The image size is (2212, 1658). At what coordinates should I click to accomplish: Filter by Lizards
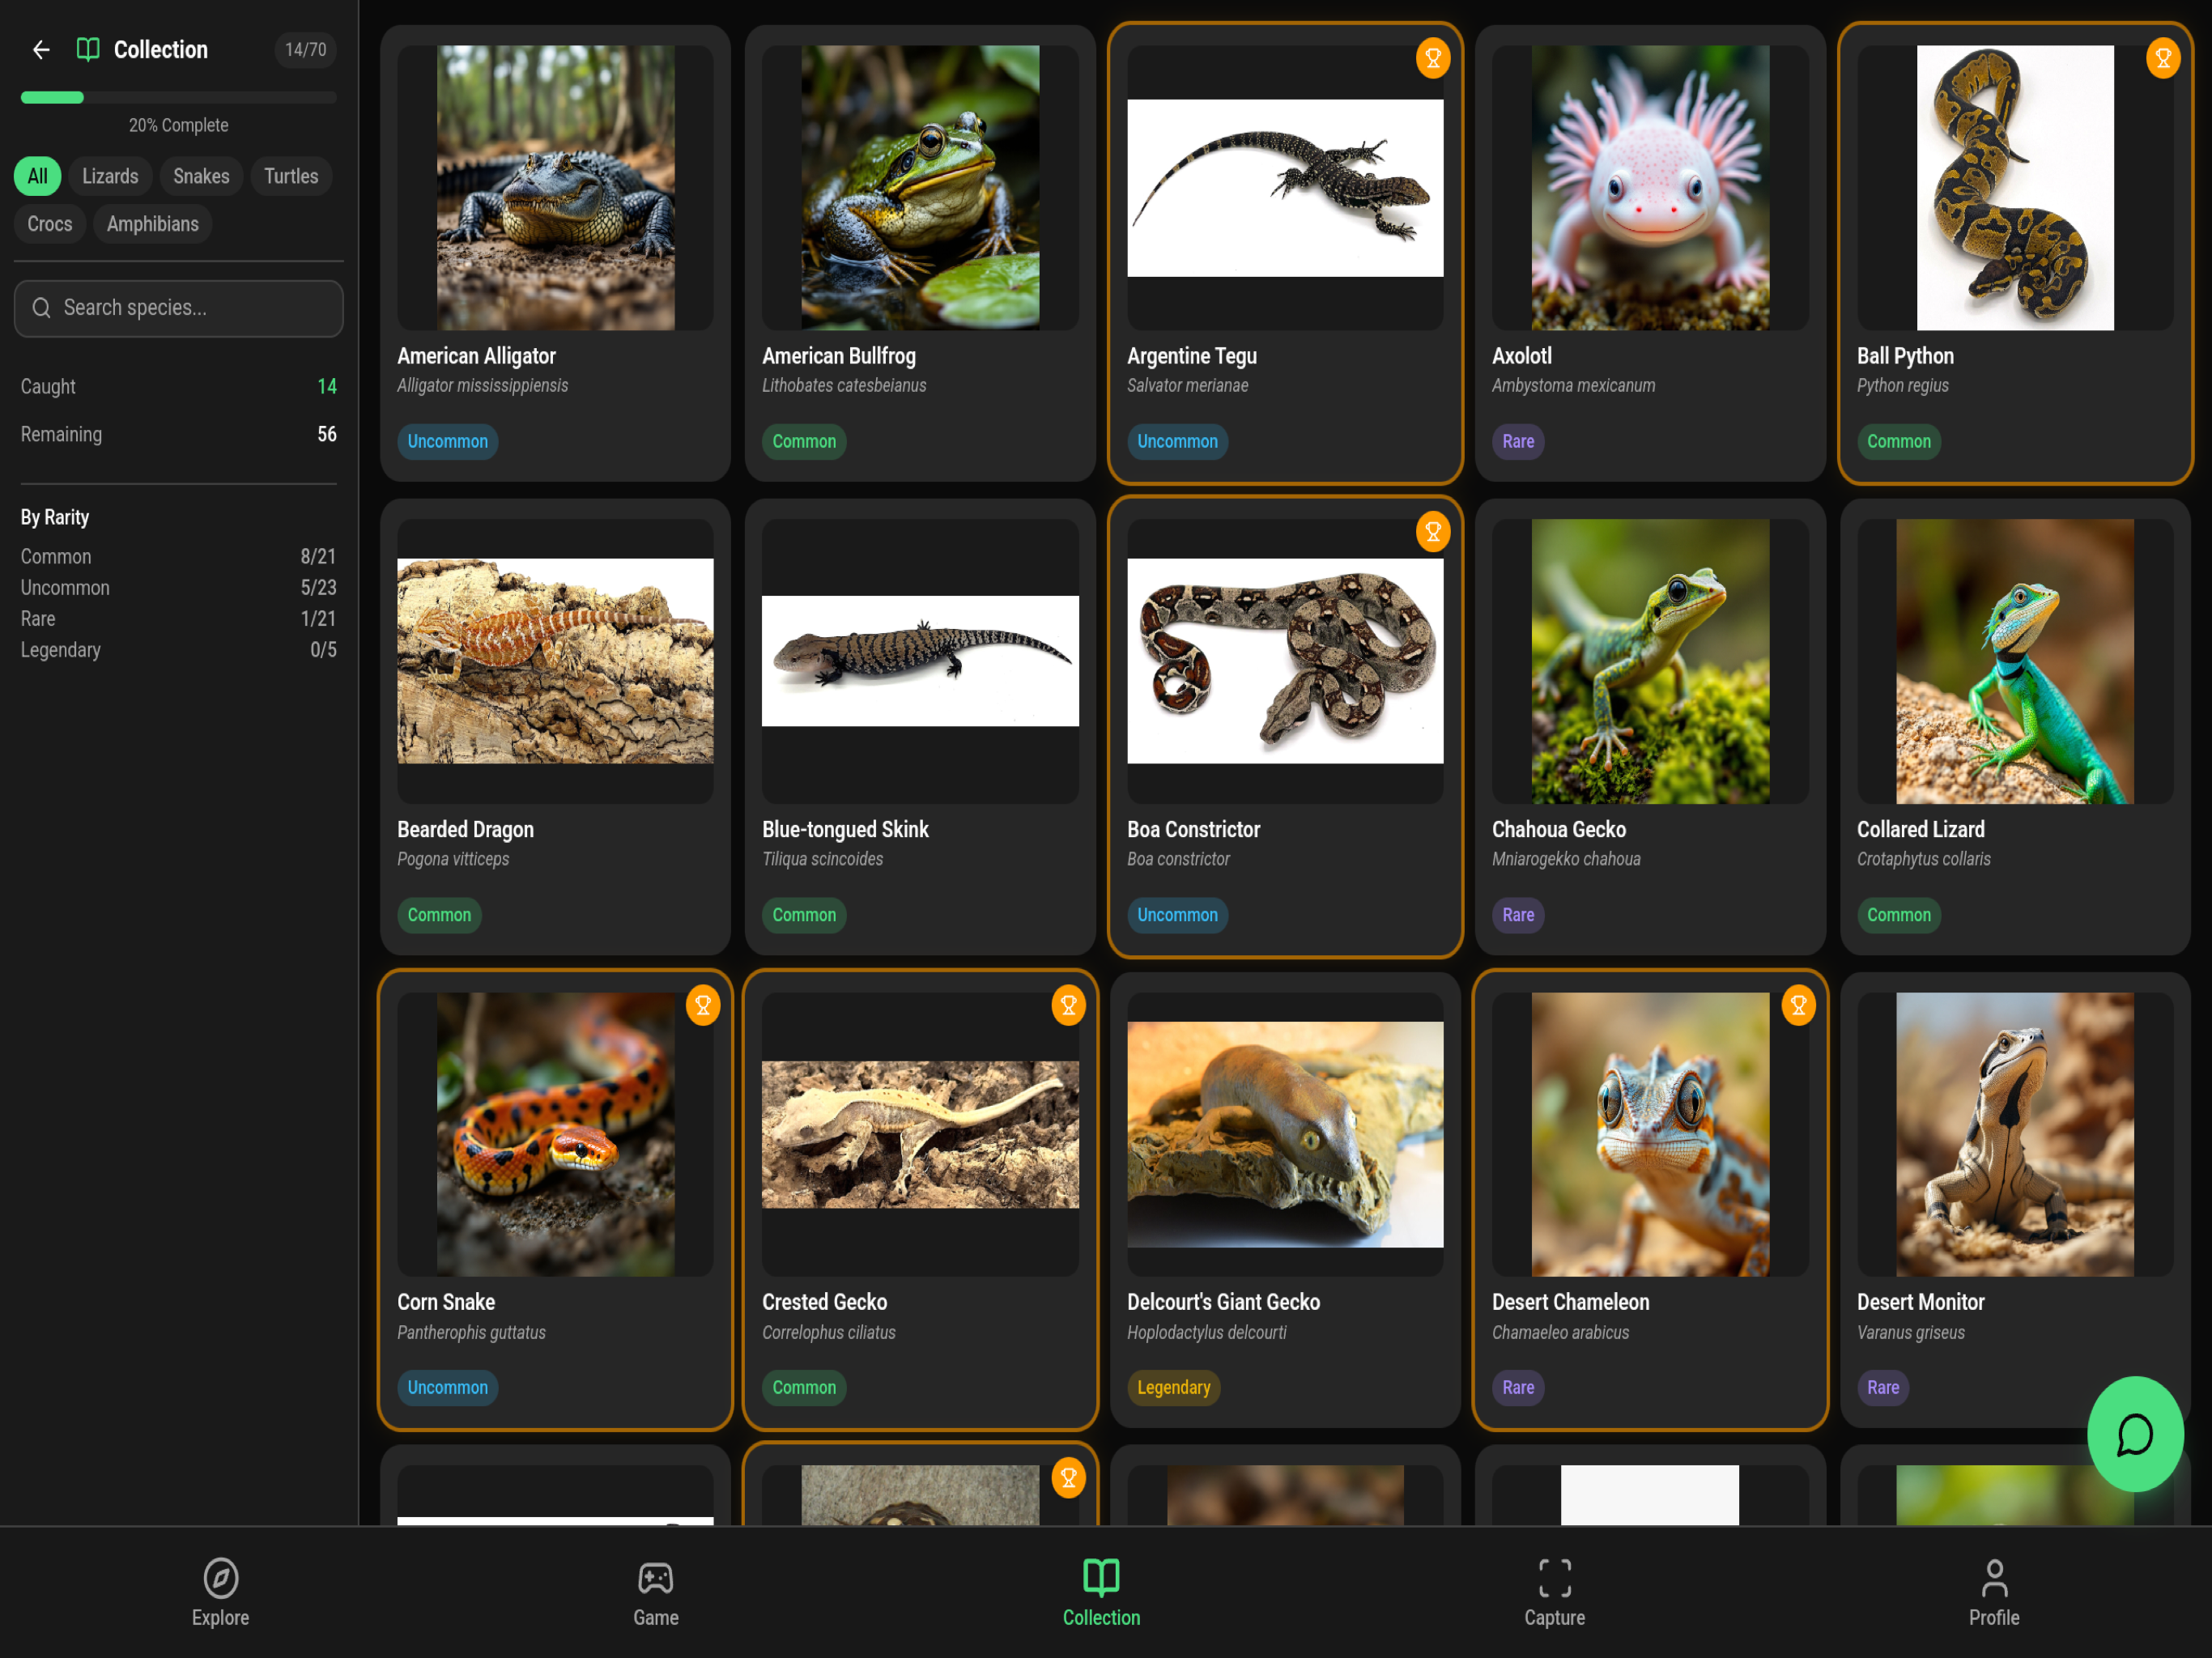pos(110,177)
